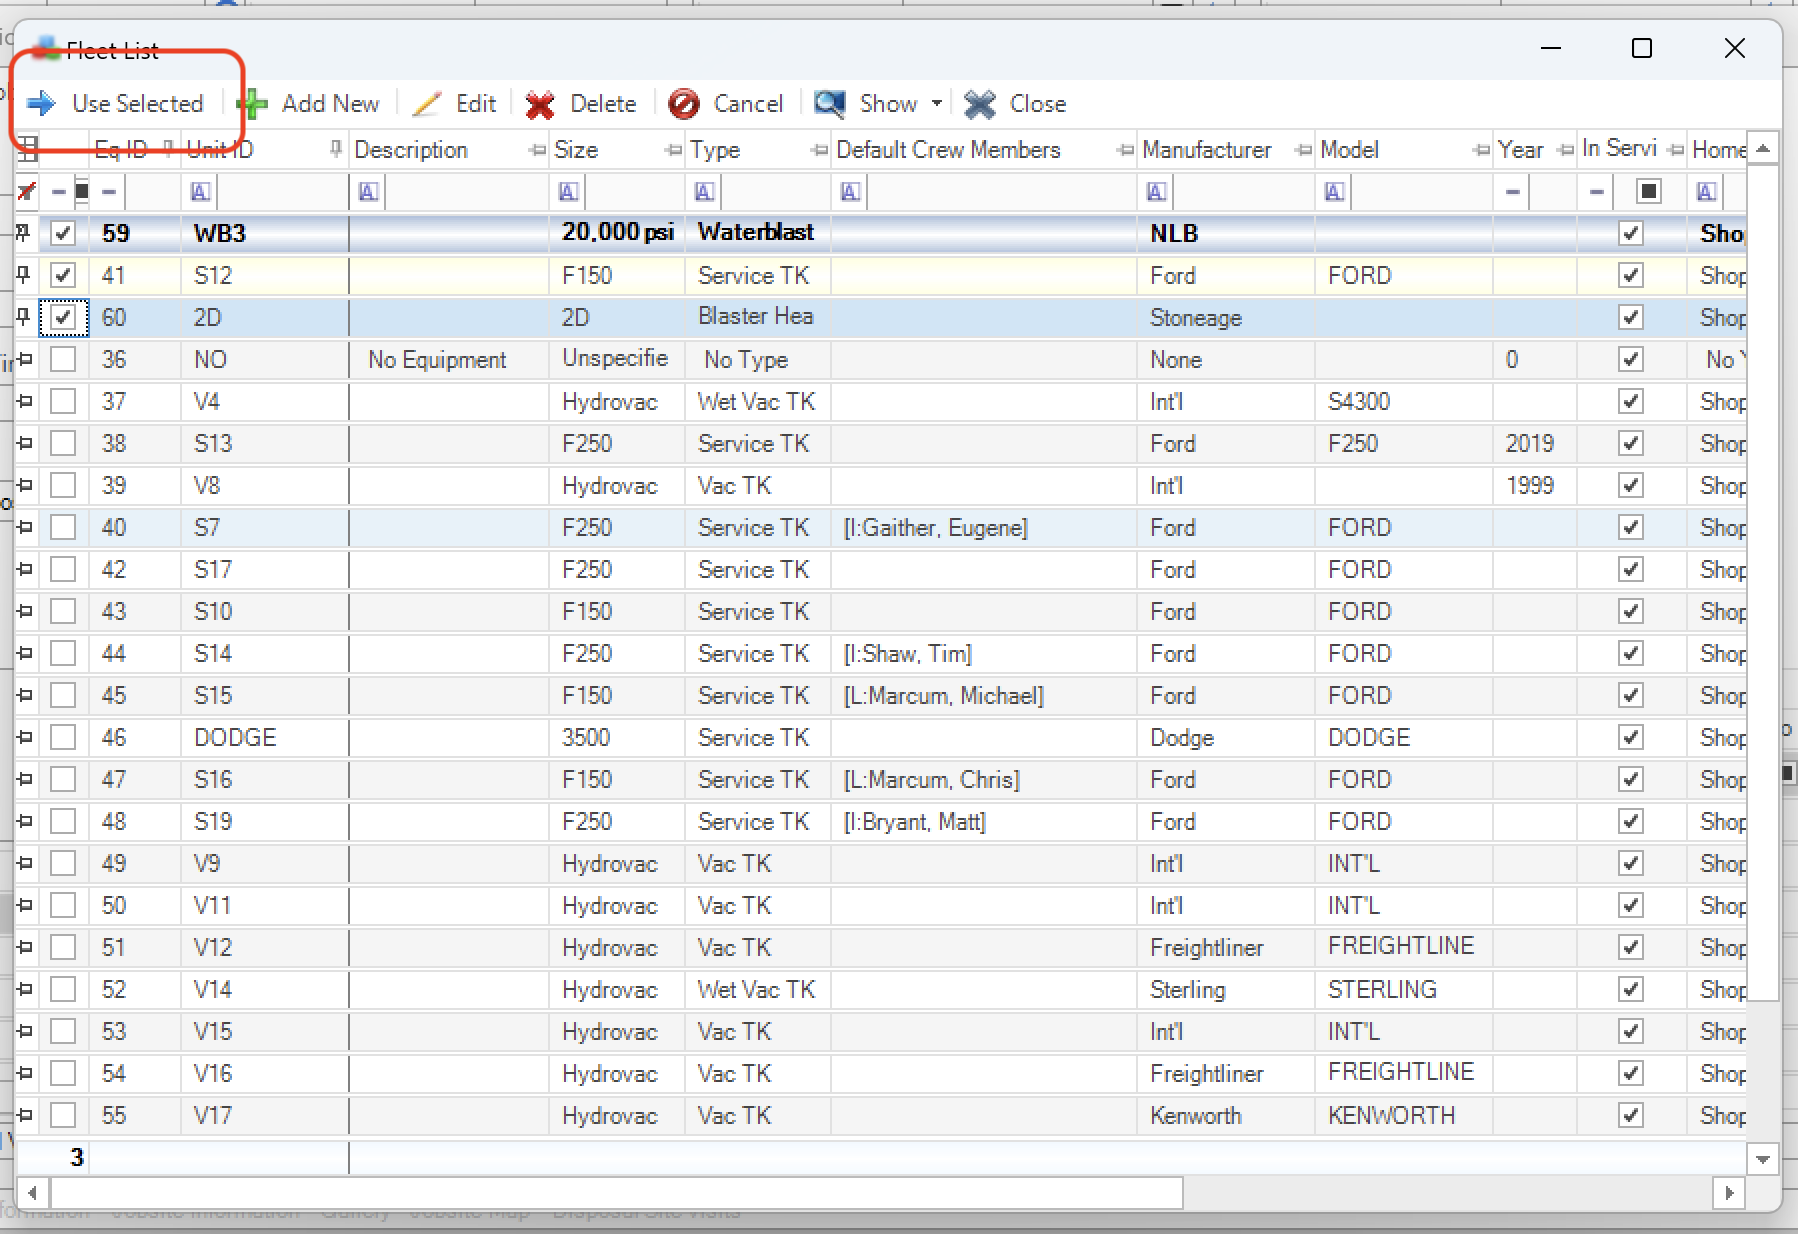Click the red X Delete icon

coord(540,104)
